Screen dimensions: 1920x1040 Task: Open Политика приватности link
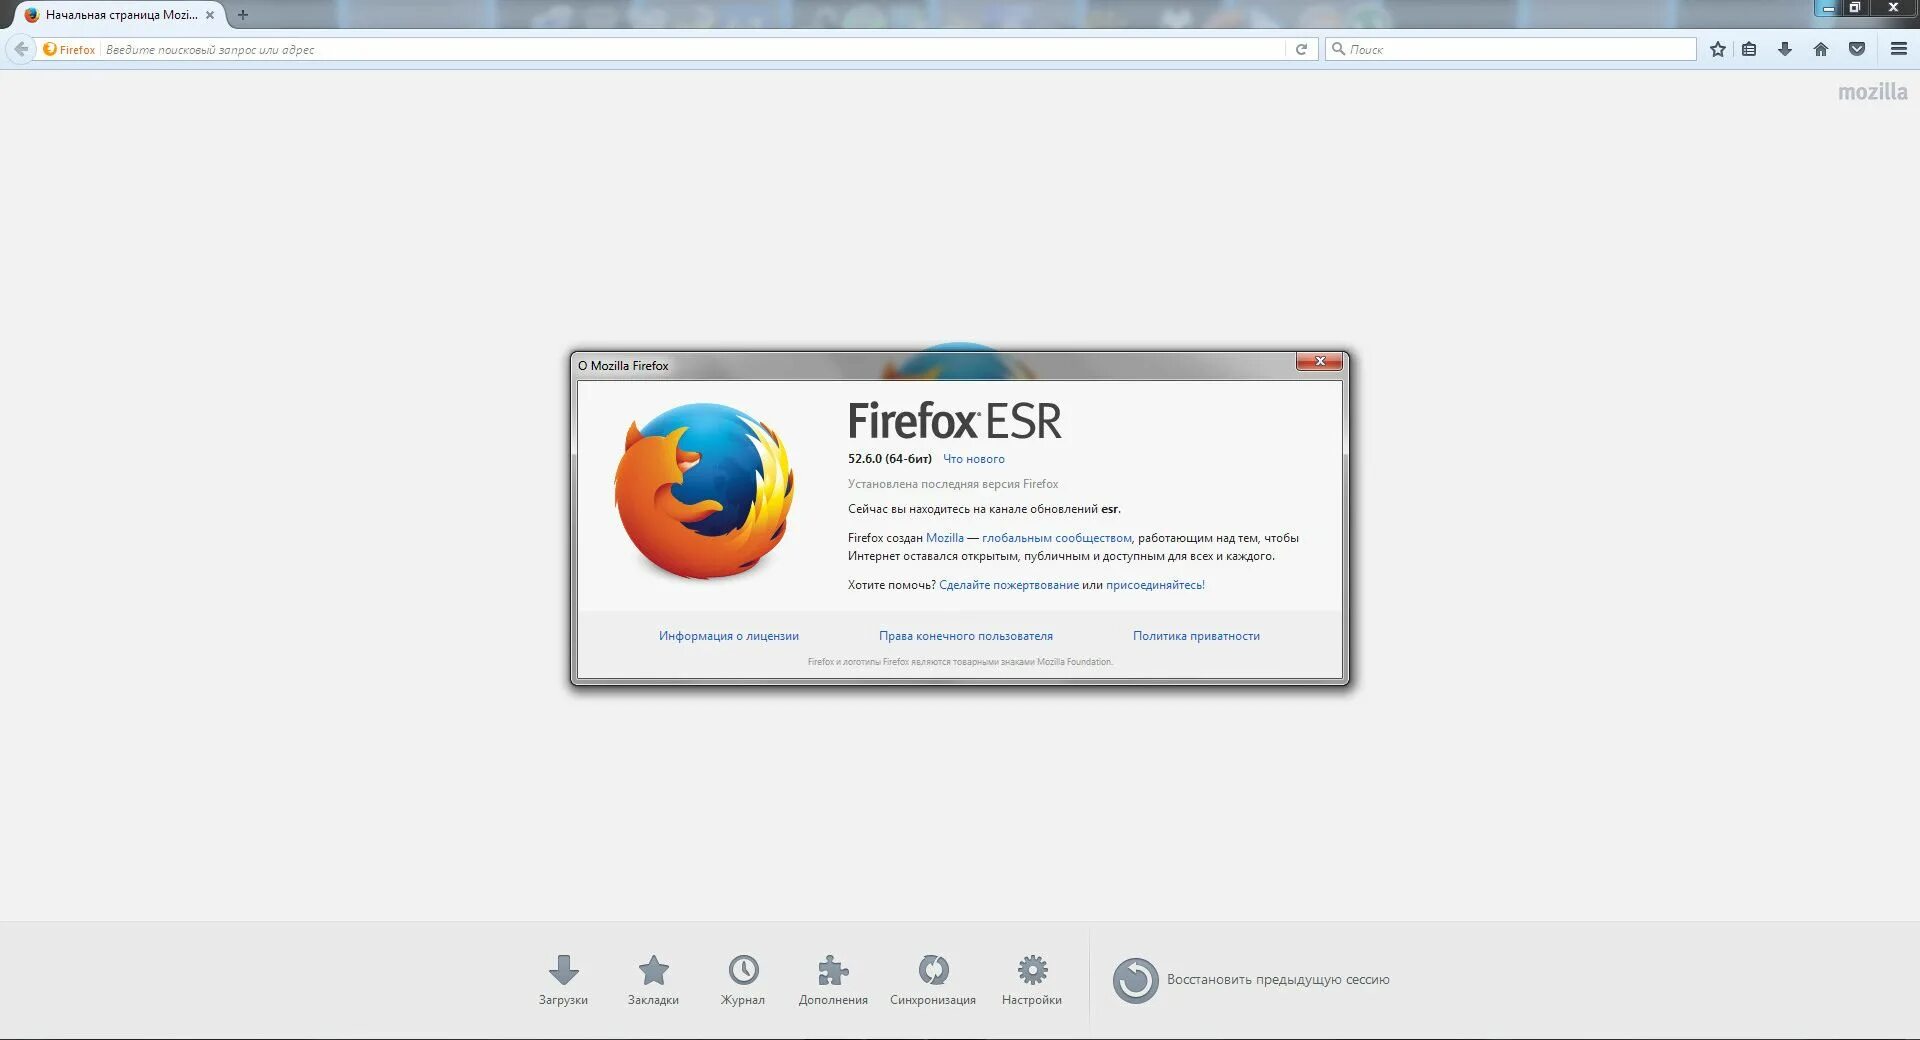(x=1196, y=636)
